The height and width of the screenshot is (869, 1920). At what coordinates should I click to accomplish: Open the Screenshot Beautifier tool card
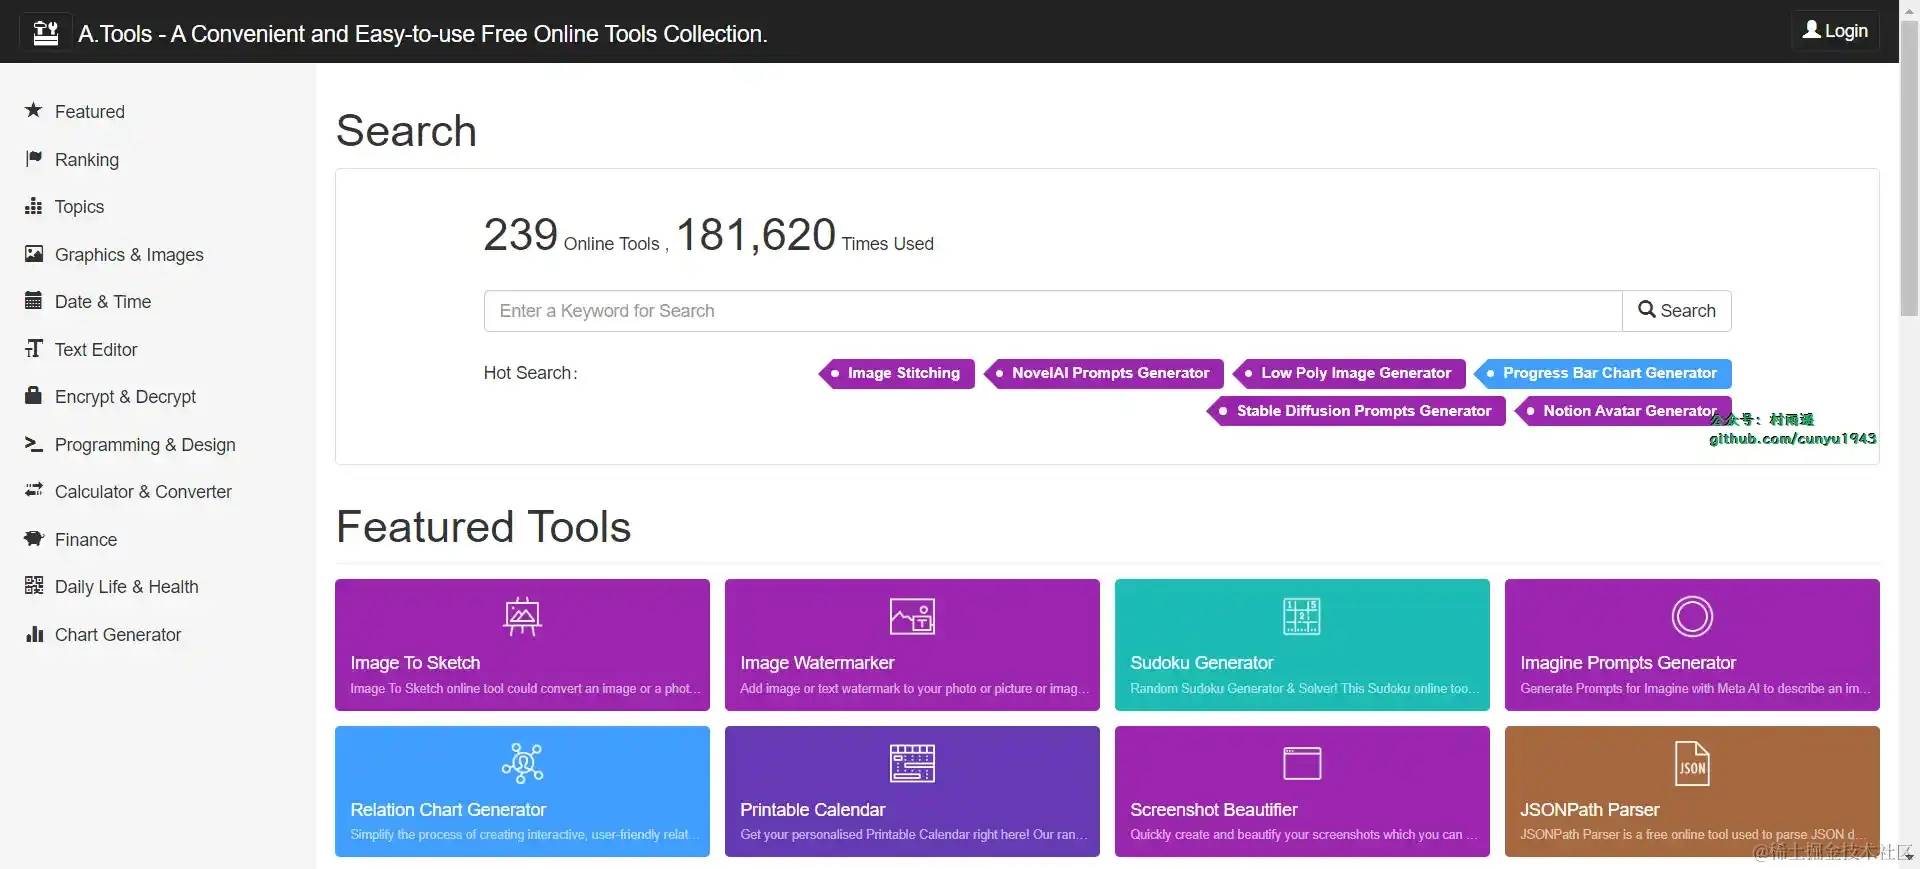(x=1302, y=791)
